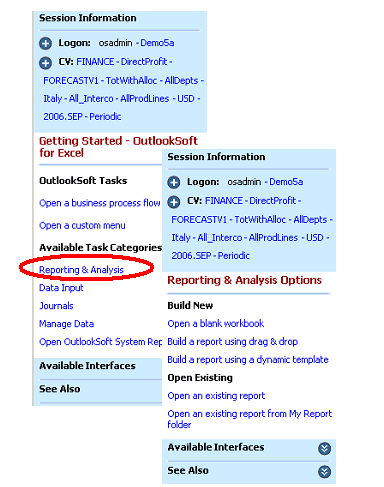
Task: Expand See Also chevron in right panel
Action: (x=324, y=472)
